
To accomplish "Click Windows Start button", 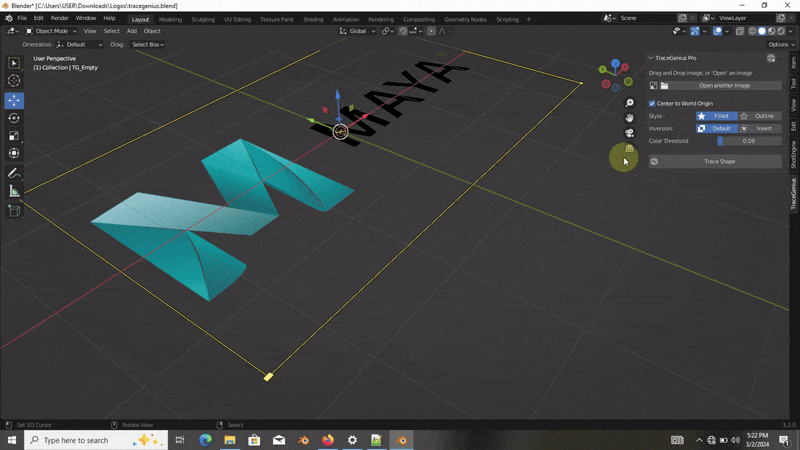I will pos(12,440).
